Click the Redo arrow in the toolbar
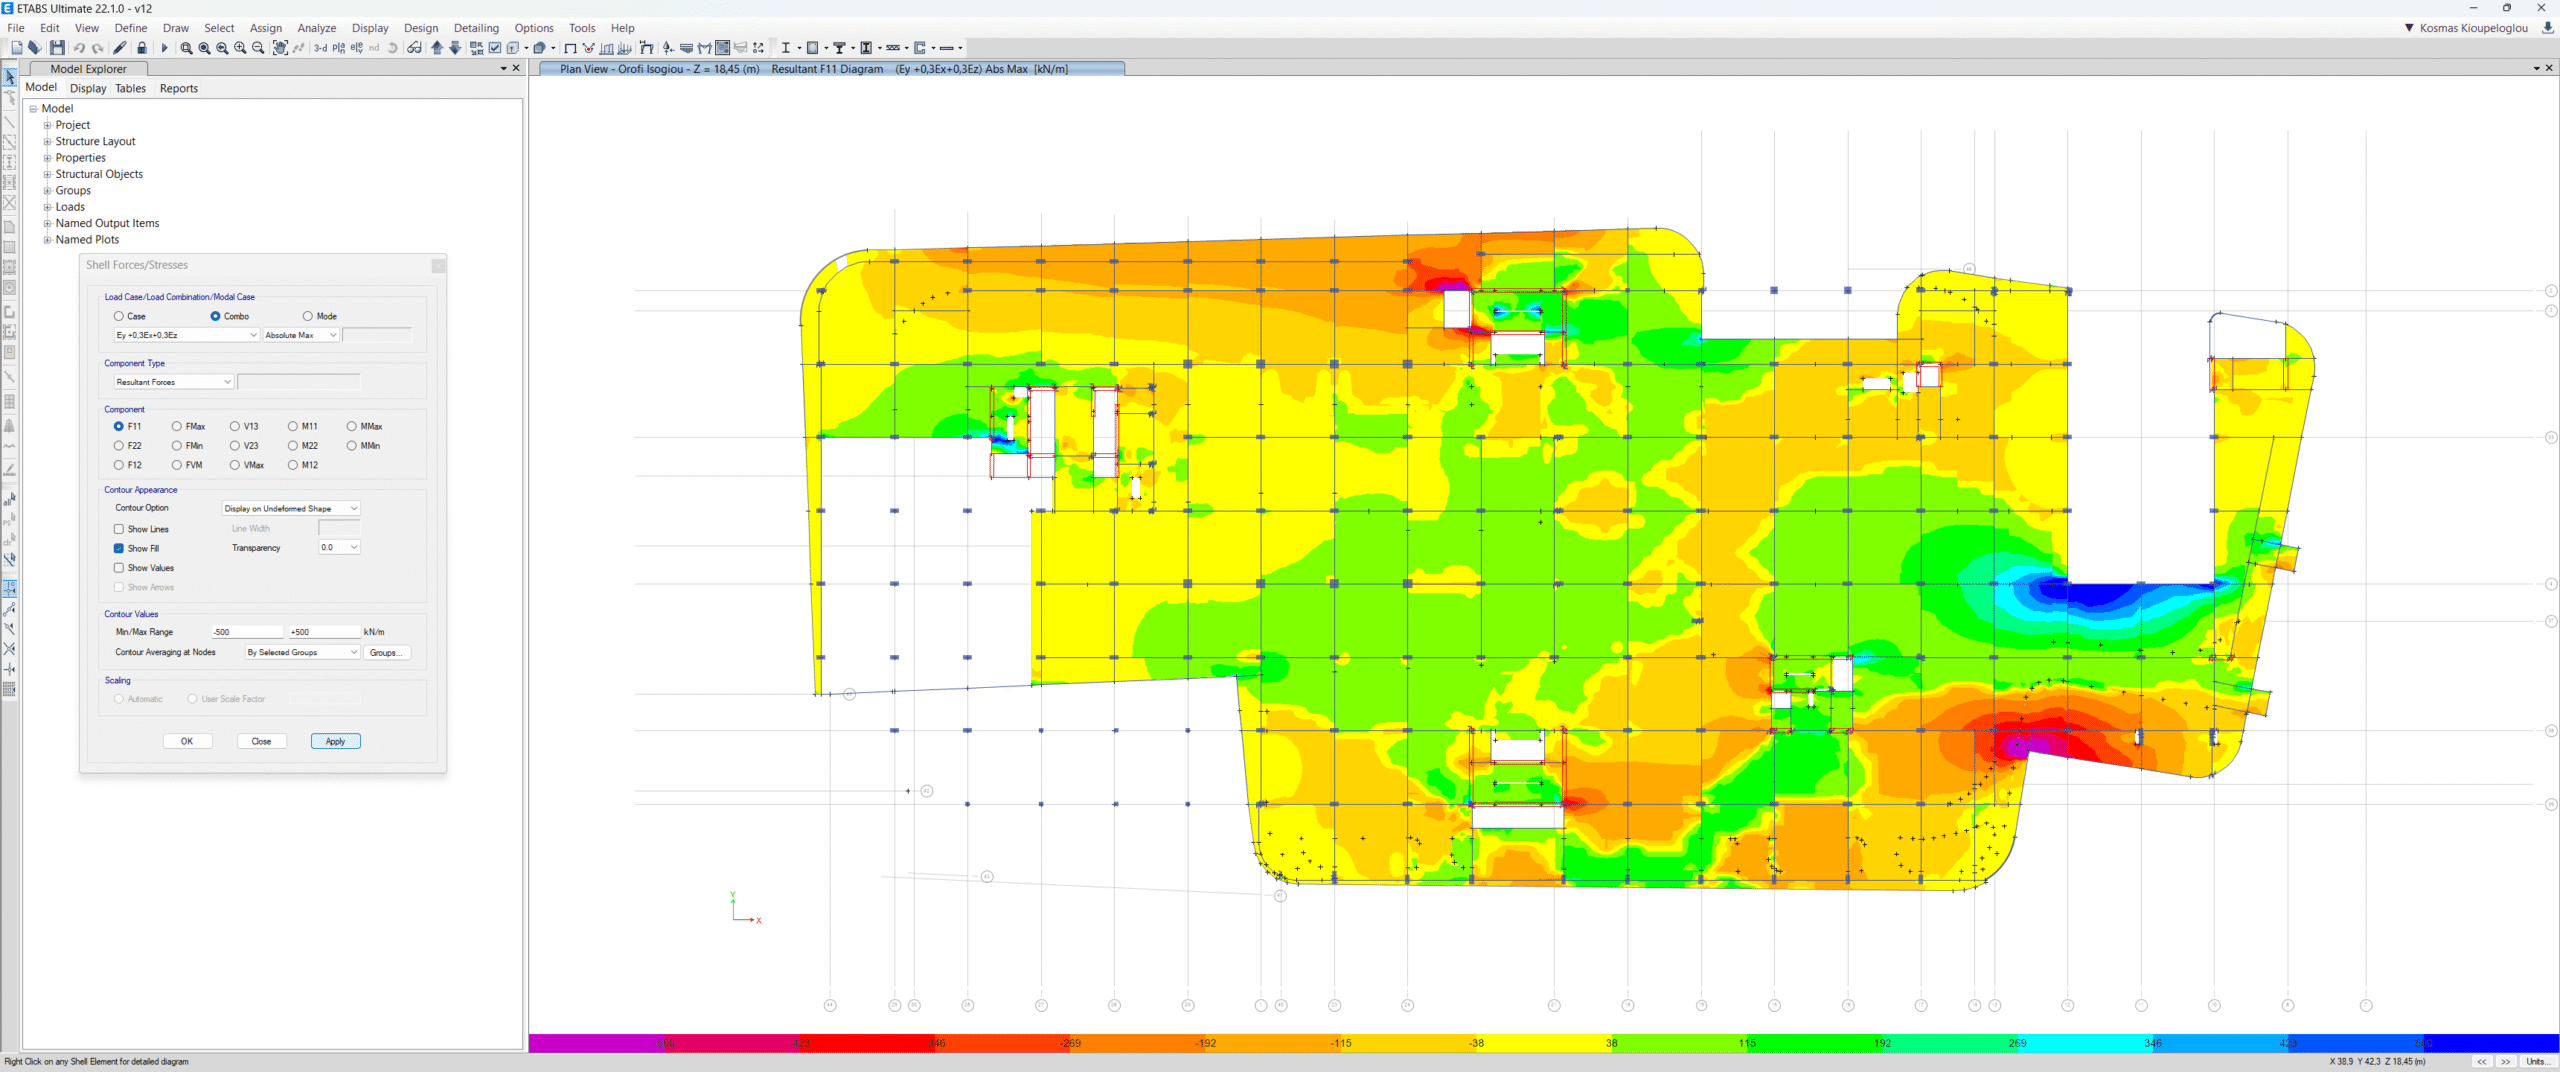Viewport: 2560px width, 1072px height. 98,47
